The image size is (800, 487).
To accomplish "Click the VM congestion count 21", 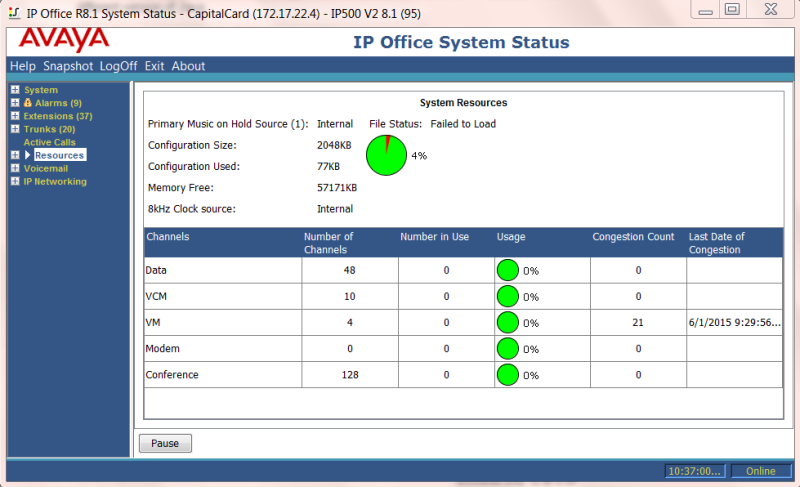I will (638, 323).
